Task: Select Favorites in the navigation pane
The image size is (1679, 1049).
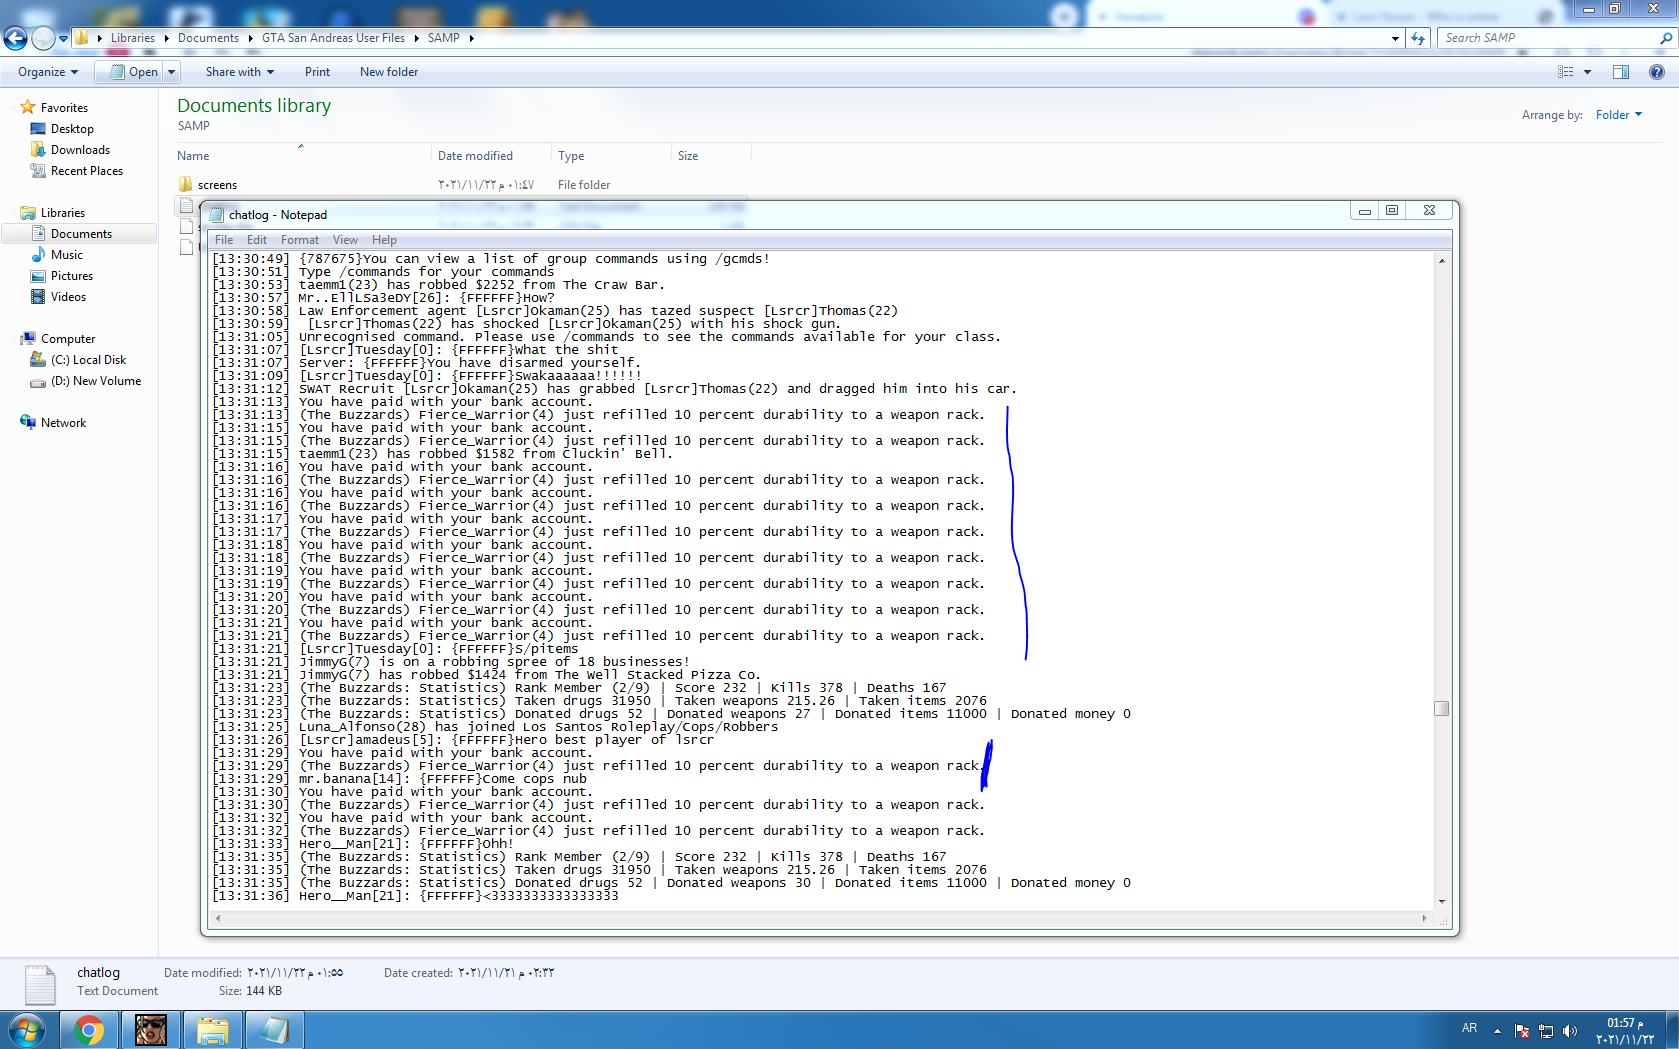Action: [x=64, y=108]
